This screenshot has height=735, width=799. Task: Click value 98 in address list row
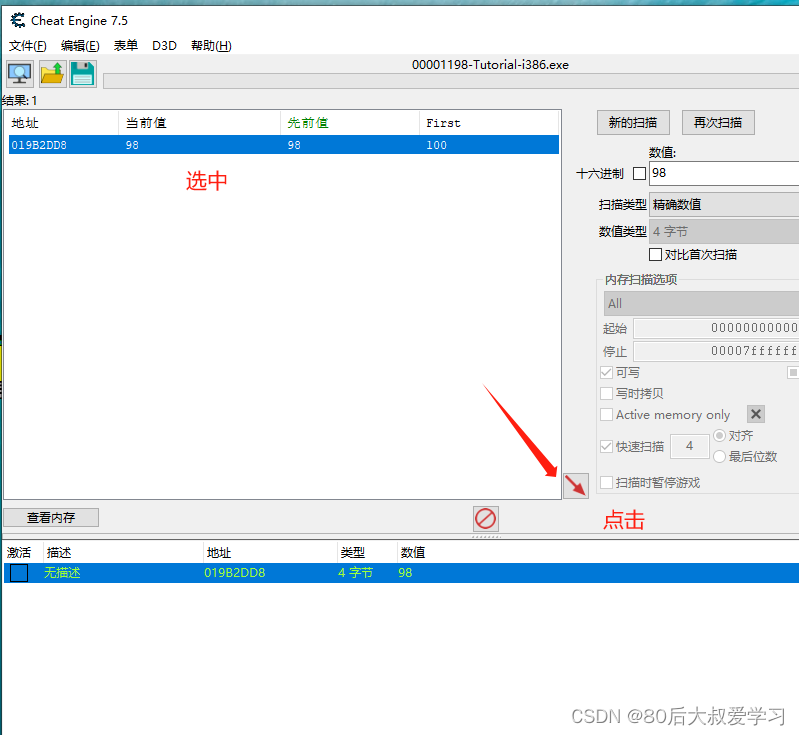coord(405,573)
